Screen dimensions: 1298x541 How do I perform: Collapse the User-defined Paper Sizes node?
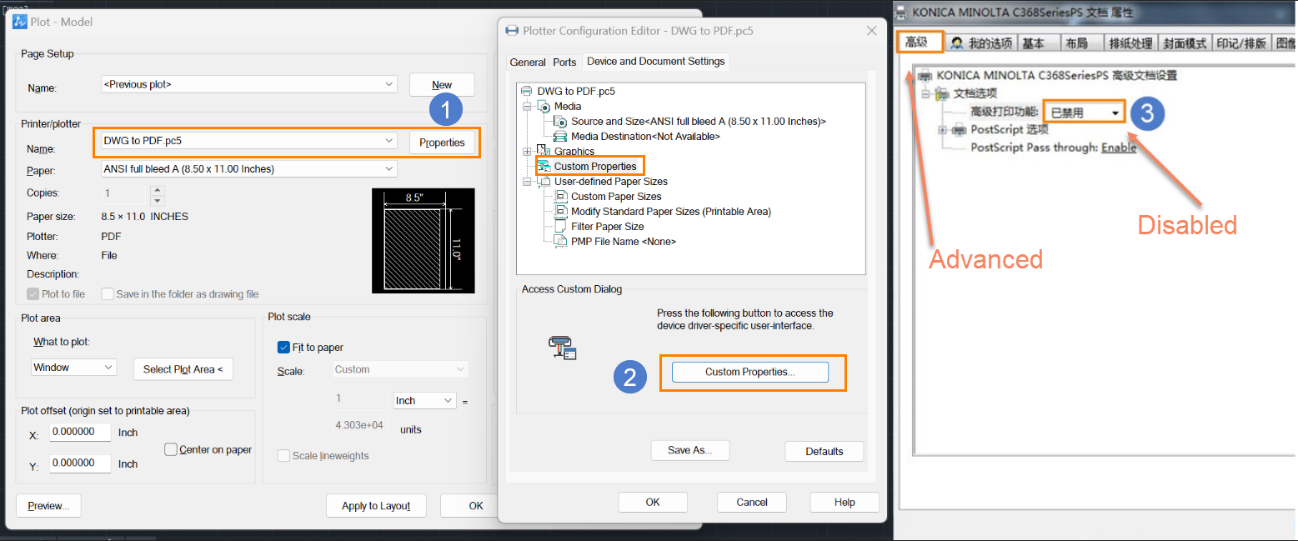(x=527, y=181)
